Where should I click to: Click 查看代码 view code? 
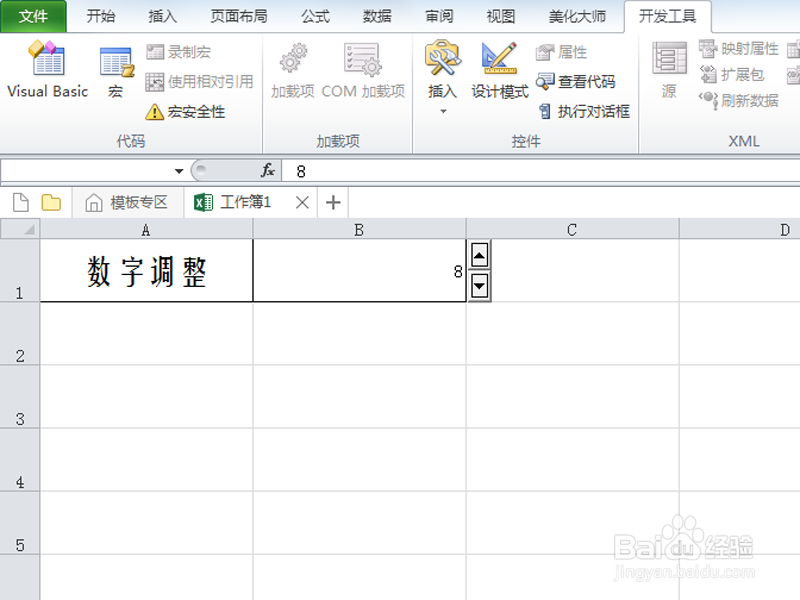[576, 82]
